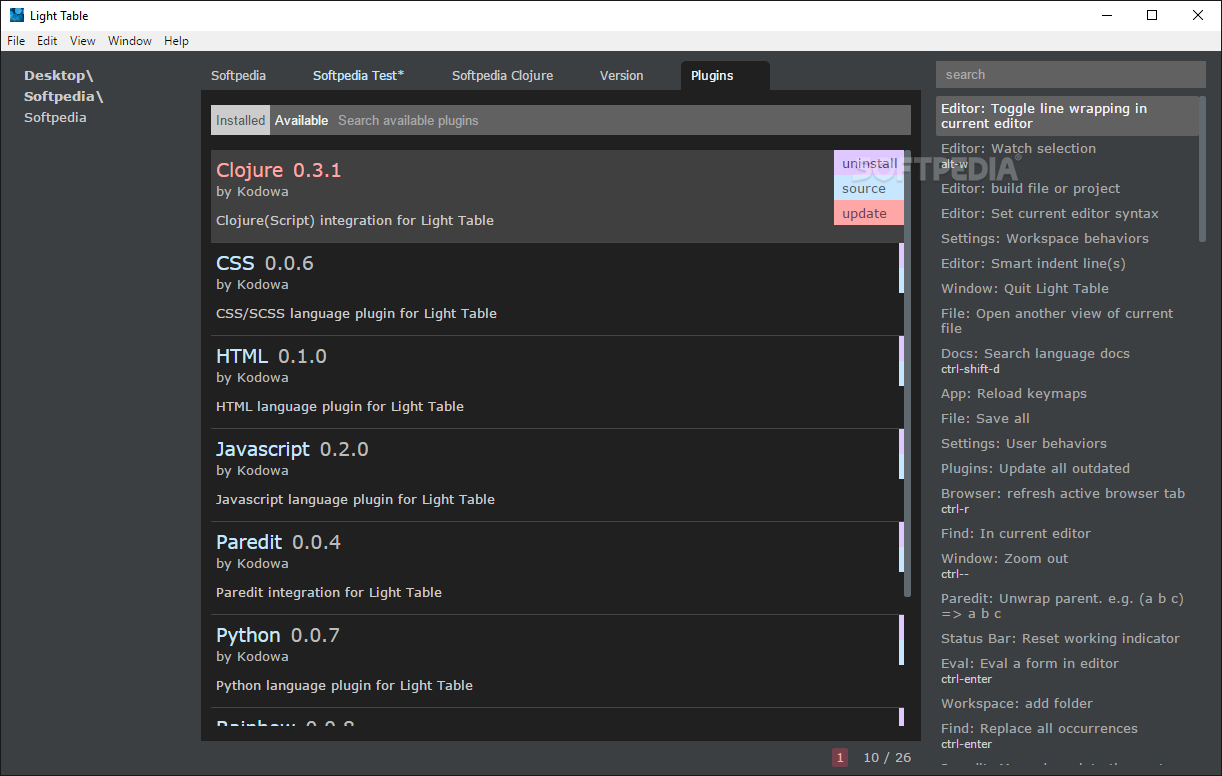Run Find: Replace all occurrences command
The width and height of the screenshot is (1222, 776).
[x=1068, y=735]
